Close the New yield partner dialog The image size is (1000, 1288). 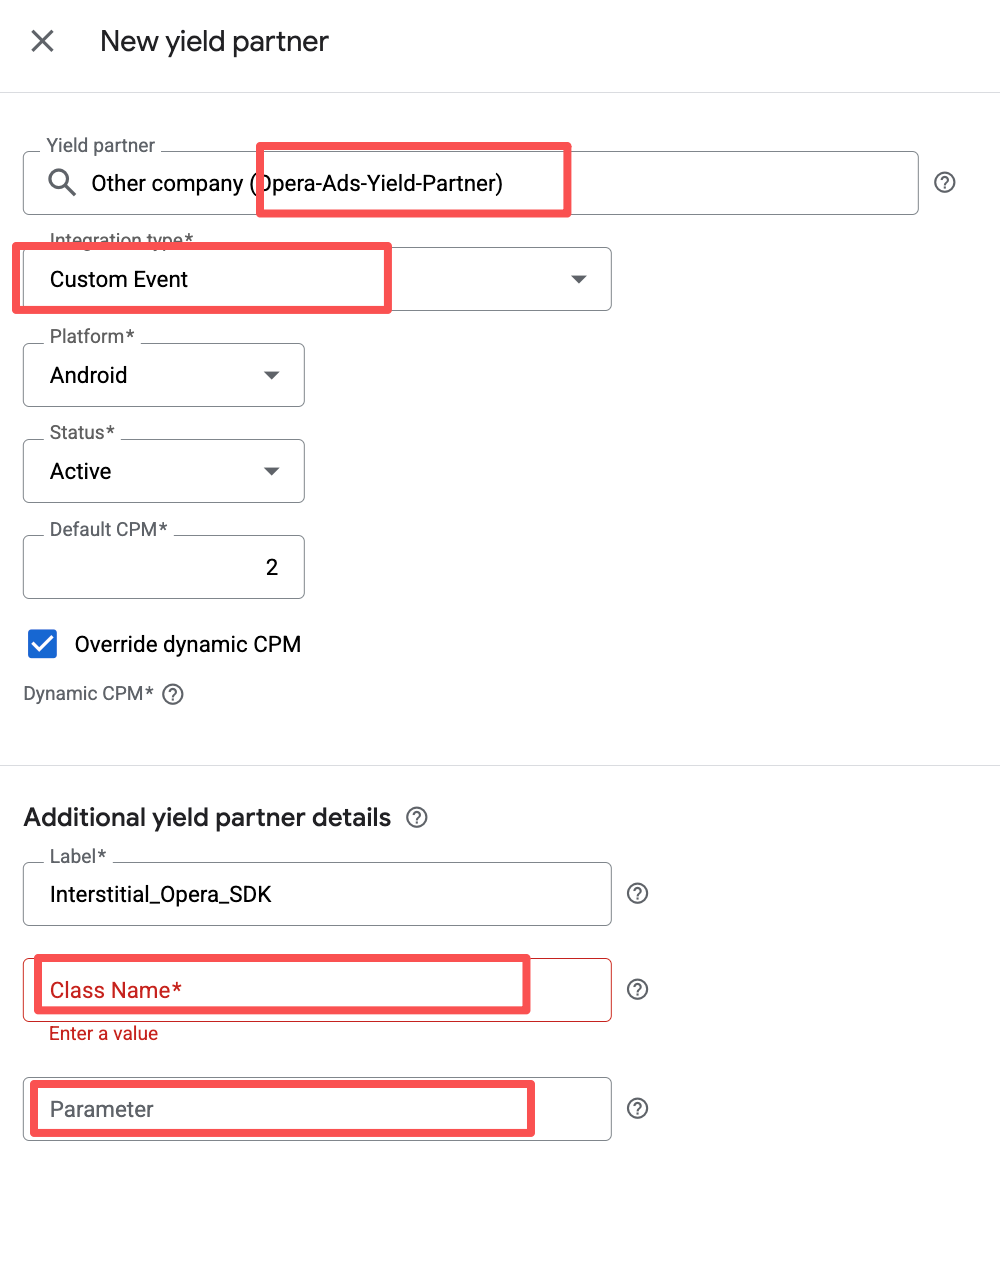click(42, 41)
